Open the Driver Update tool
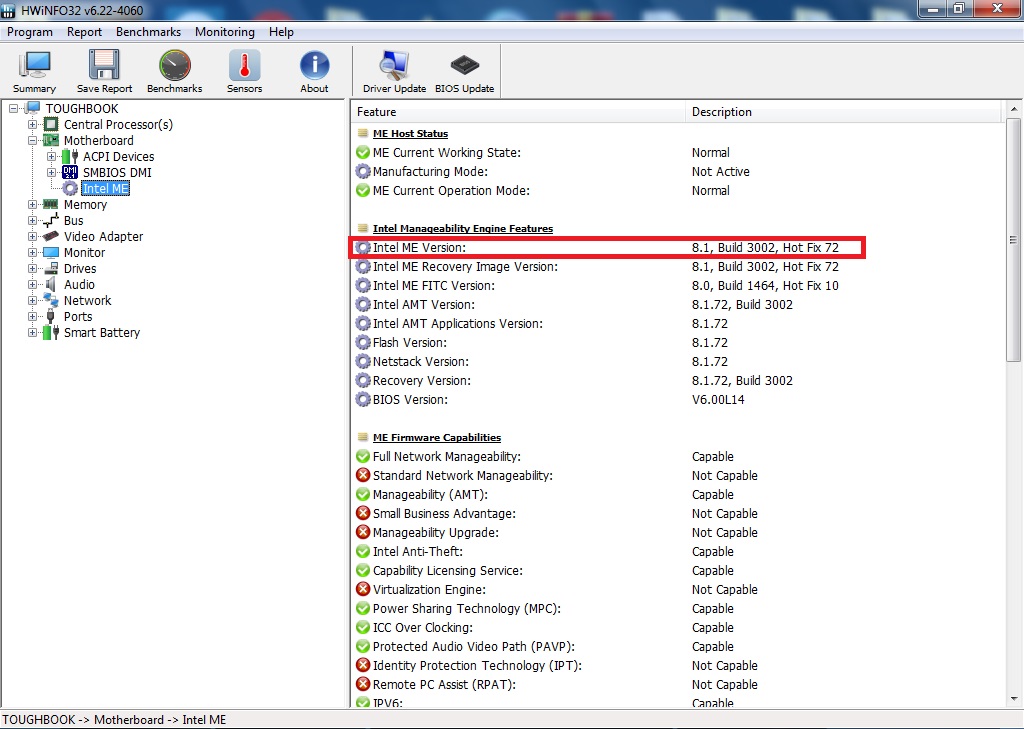This screenshot has width=1024, height=729. pyautogui.click(x=394, y=71)
